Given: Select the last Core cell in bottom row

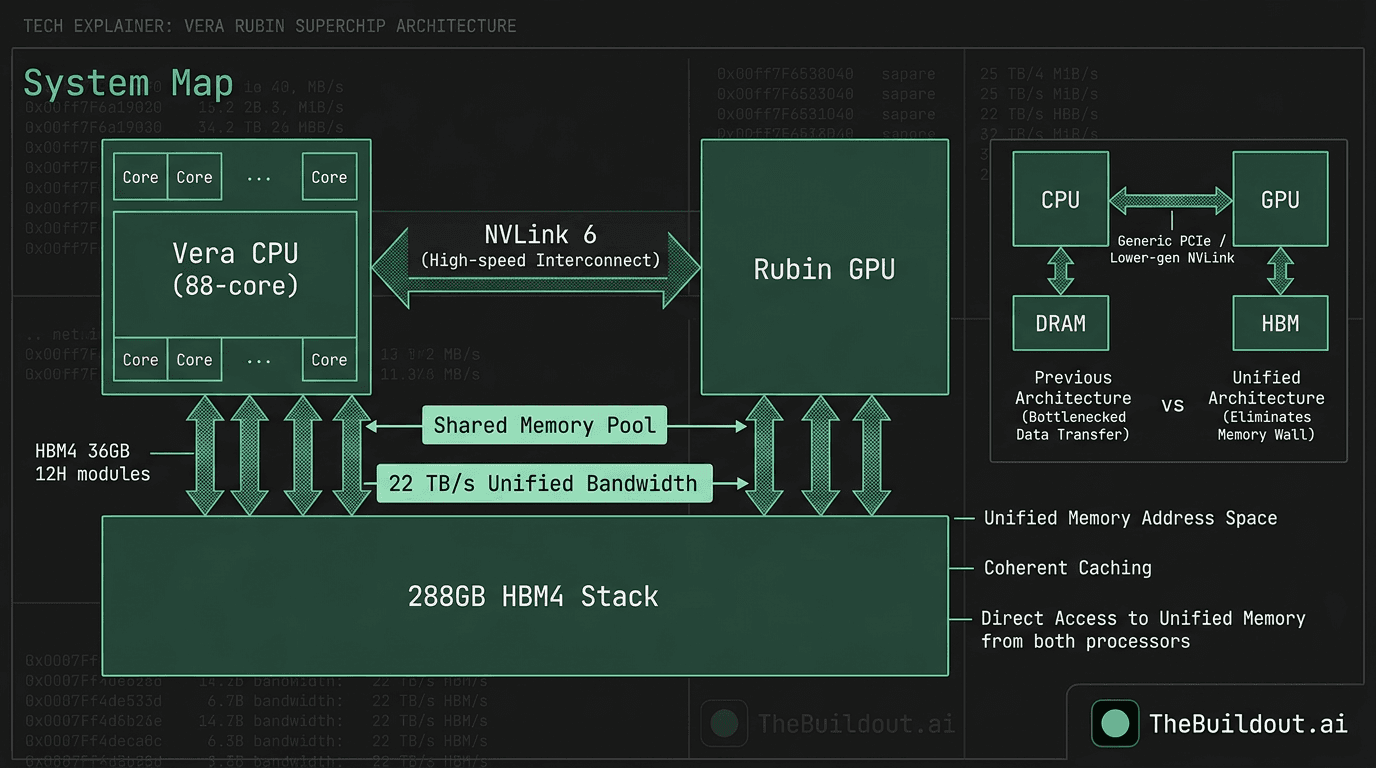Looking at the screenshot, I should (x=329, y=360).
